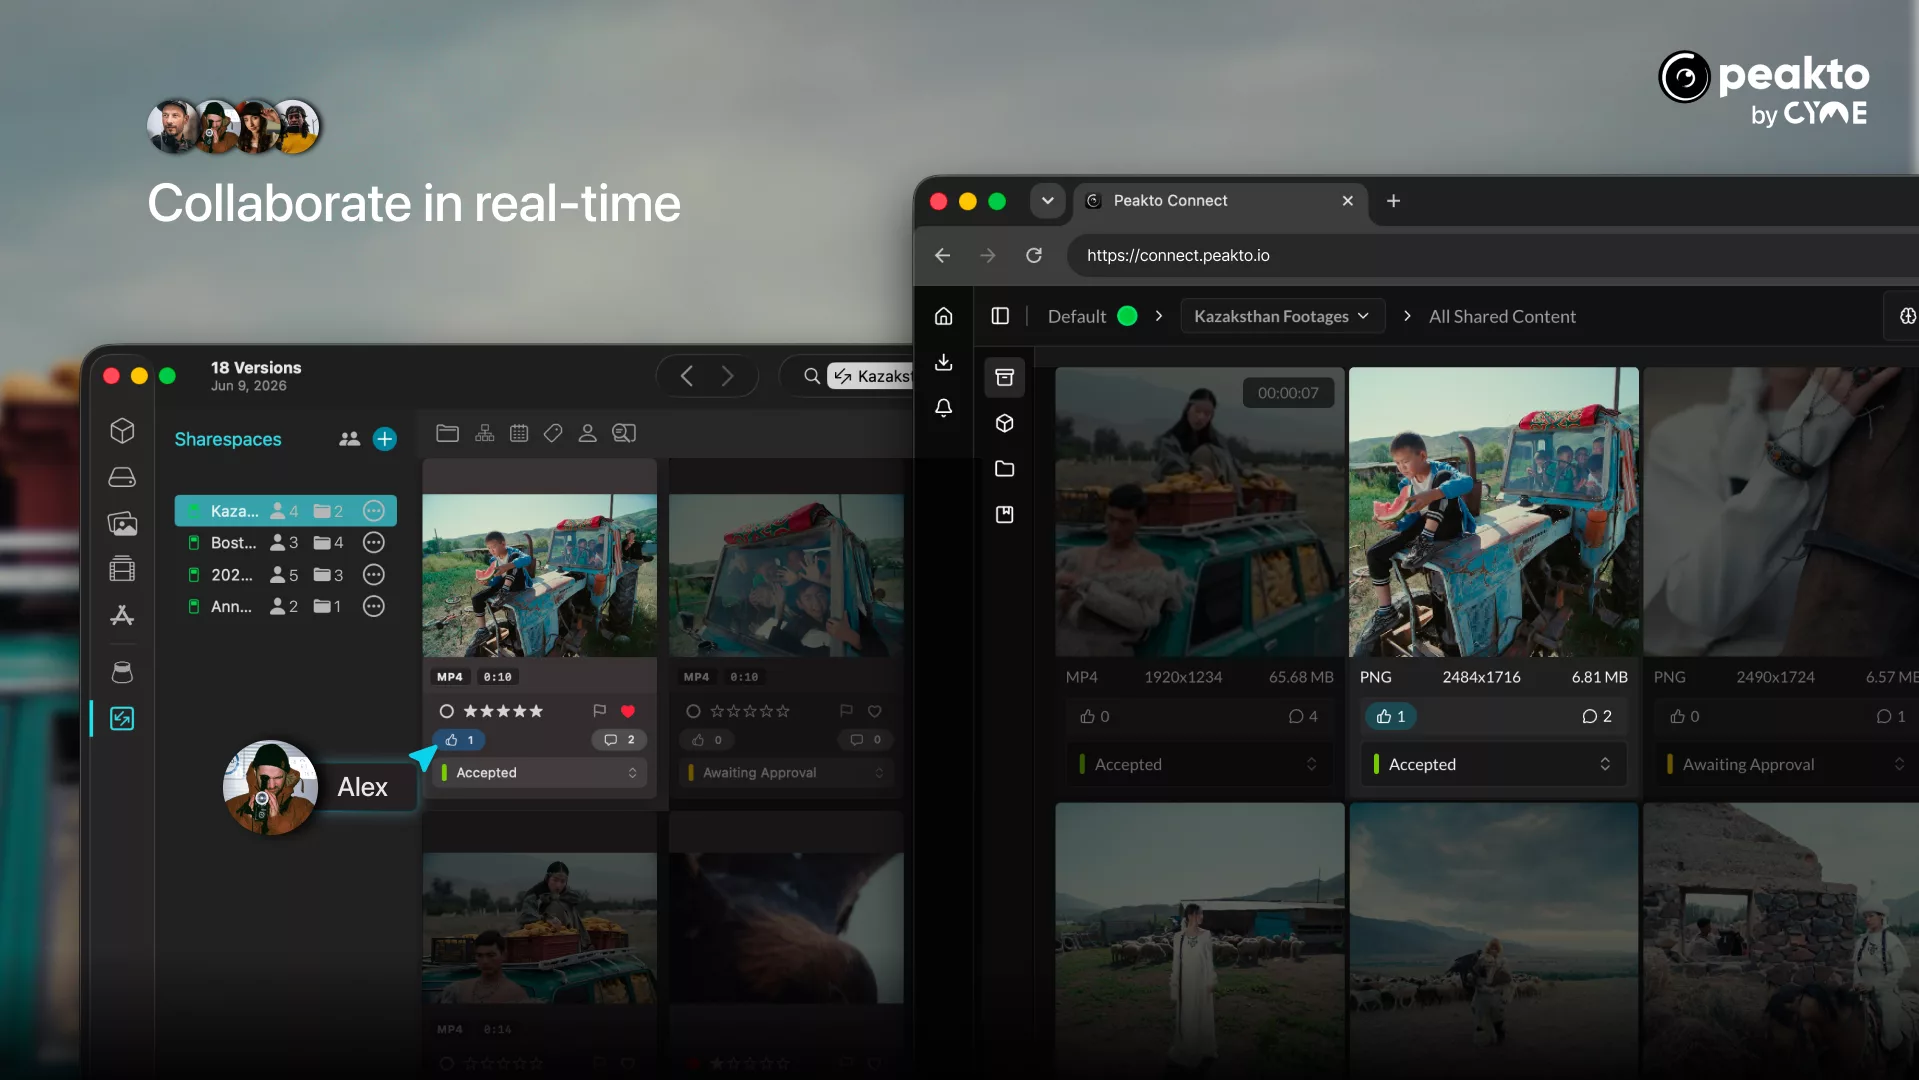
Task: Select the Ann... sharespace row
Action: pyautogui.click(x=285, y=606)
